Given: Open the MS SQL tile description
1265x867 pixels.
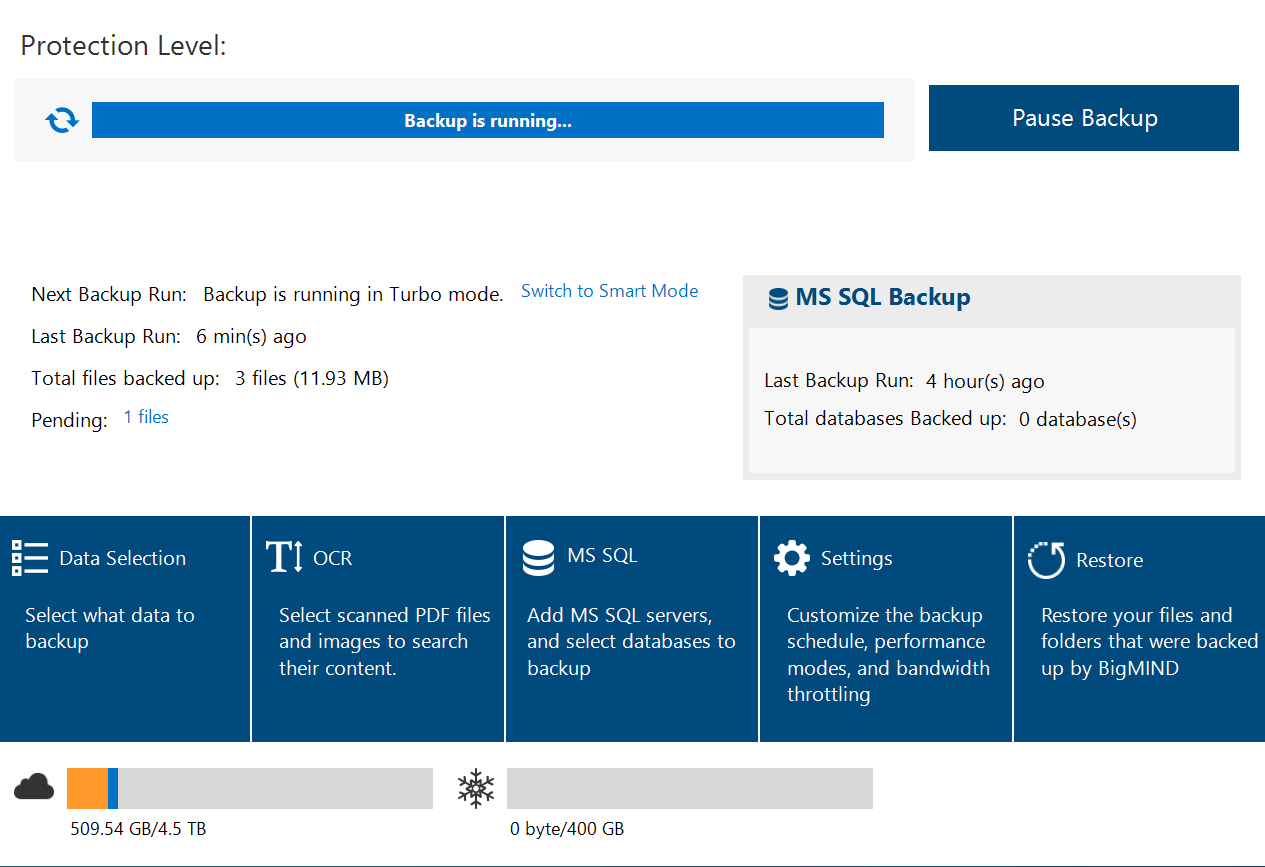Looking at the screenshot, I should [631, 641].
